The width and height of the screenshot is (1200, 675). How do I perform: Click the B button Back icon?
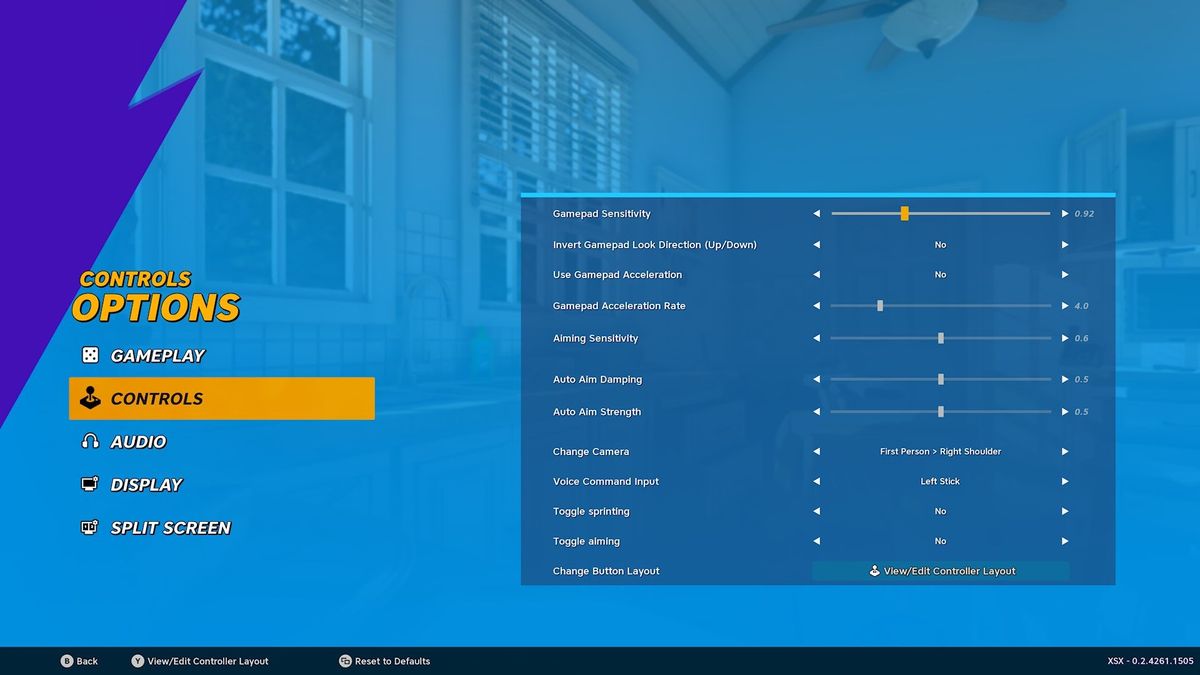click(67, 661)
